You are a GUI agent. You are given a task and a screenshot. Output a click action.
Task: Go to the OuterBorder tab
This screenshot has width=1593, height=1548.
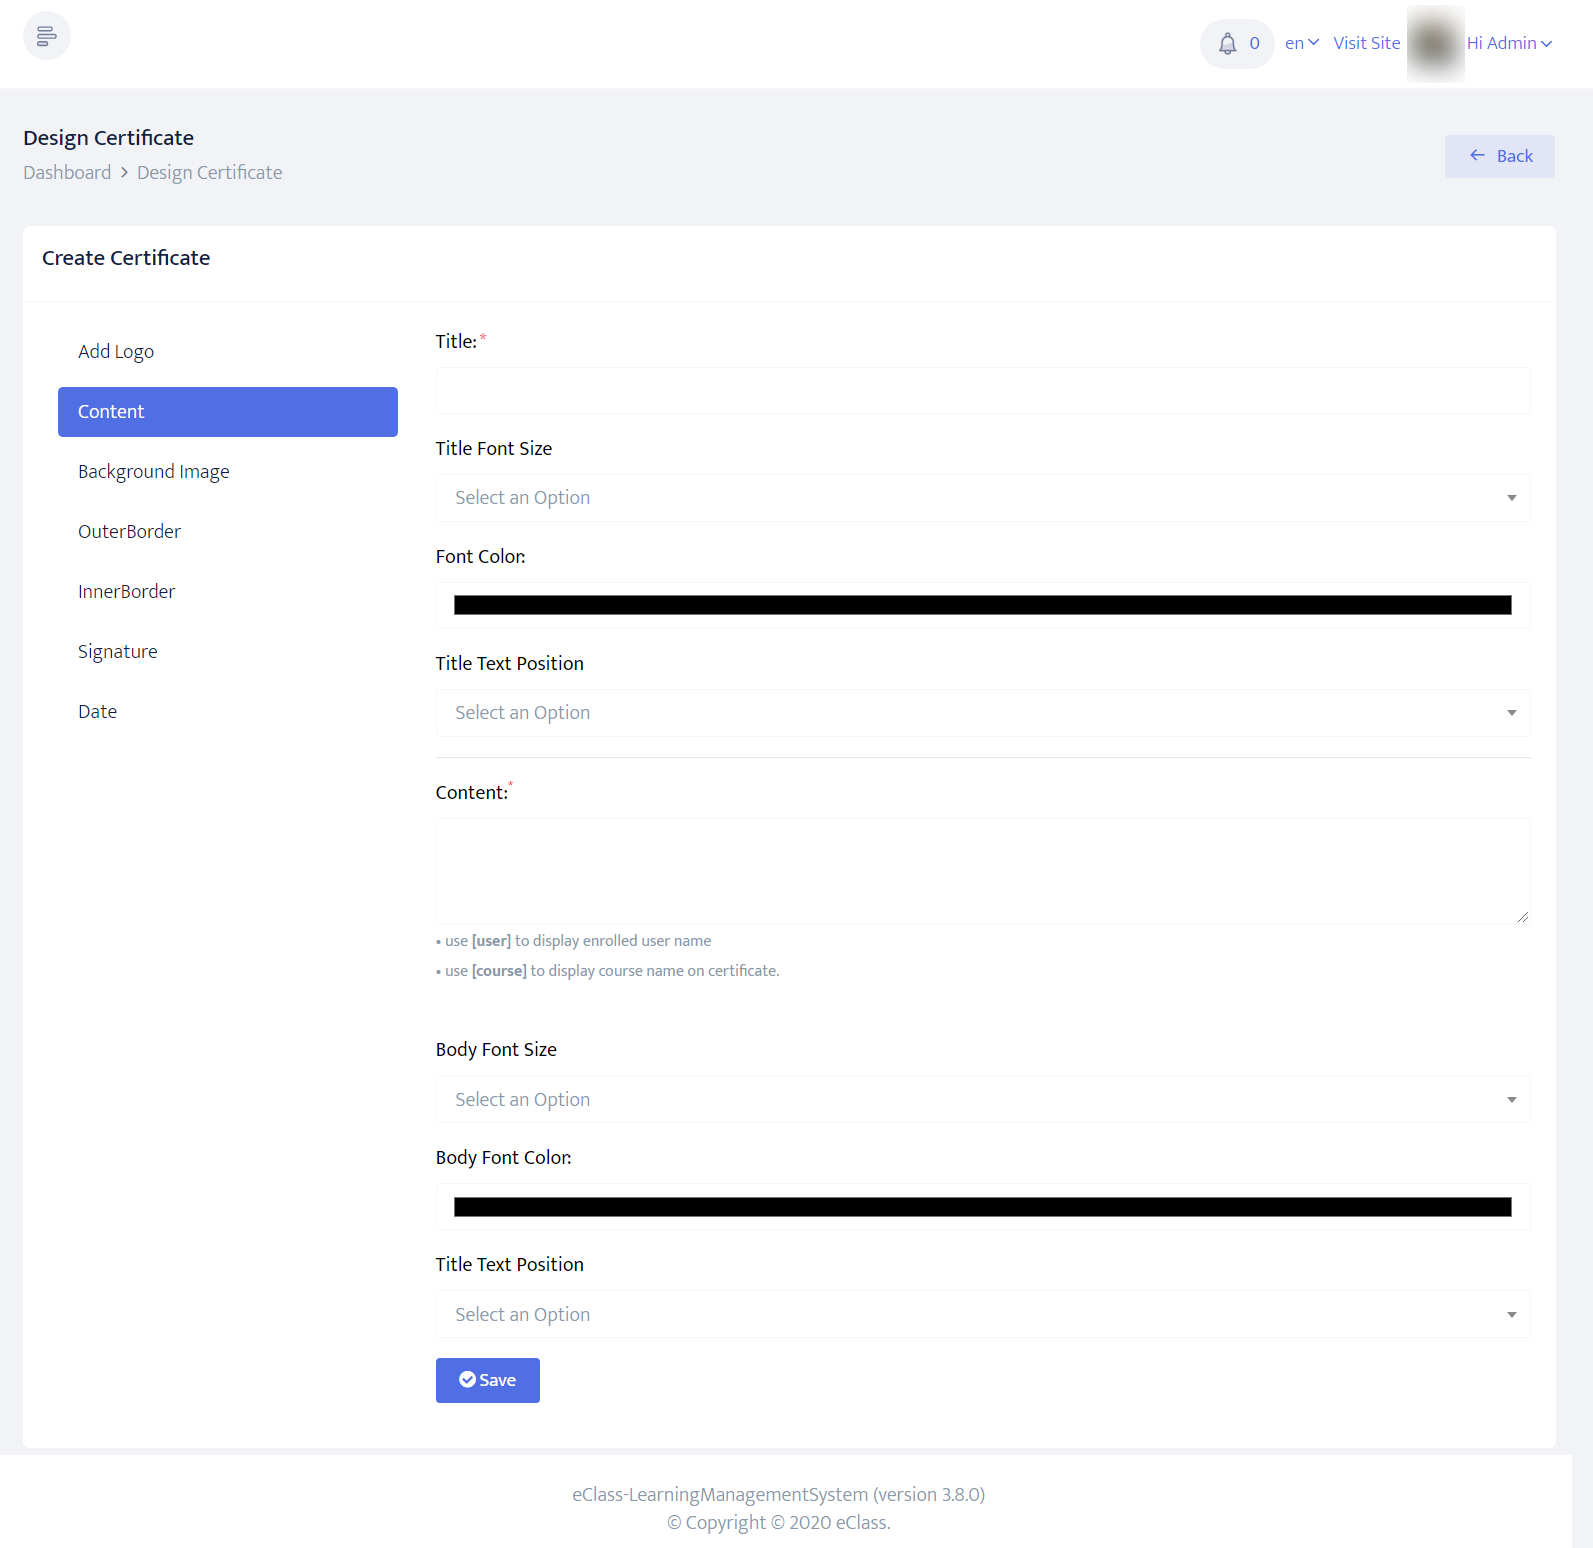[130, 532]
